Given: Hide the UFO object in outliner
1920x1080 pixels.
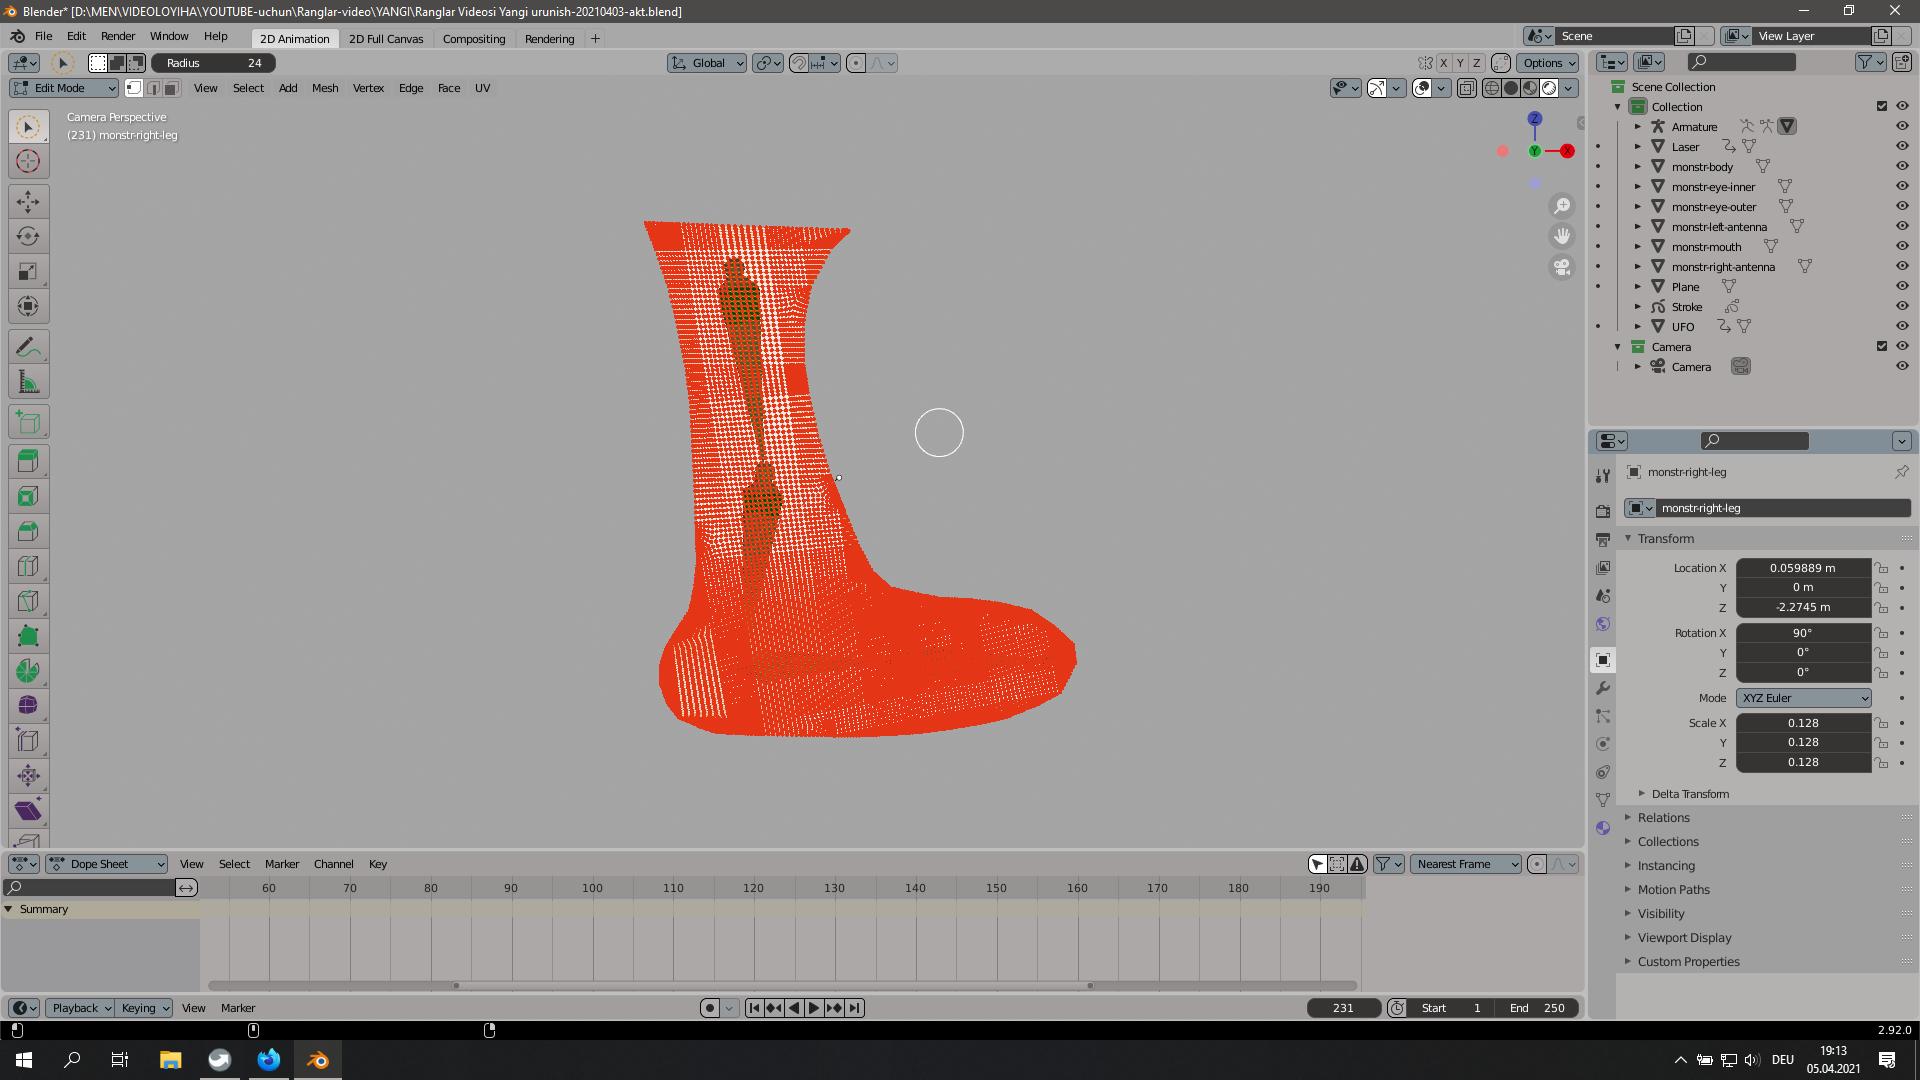Looking at the screenshot, I should point(1902,326).
